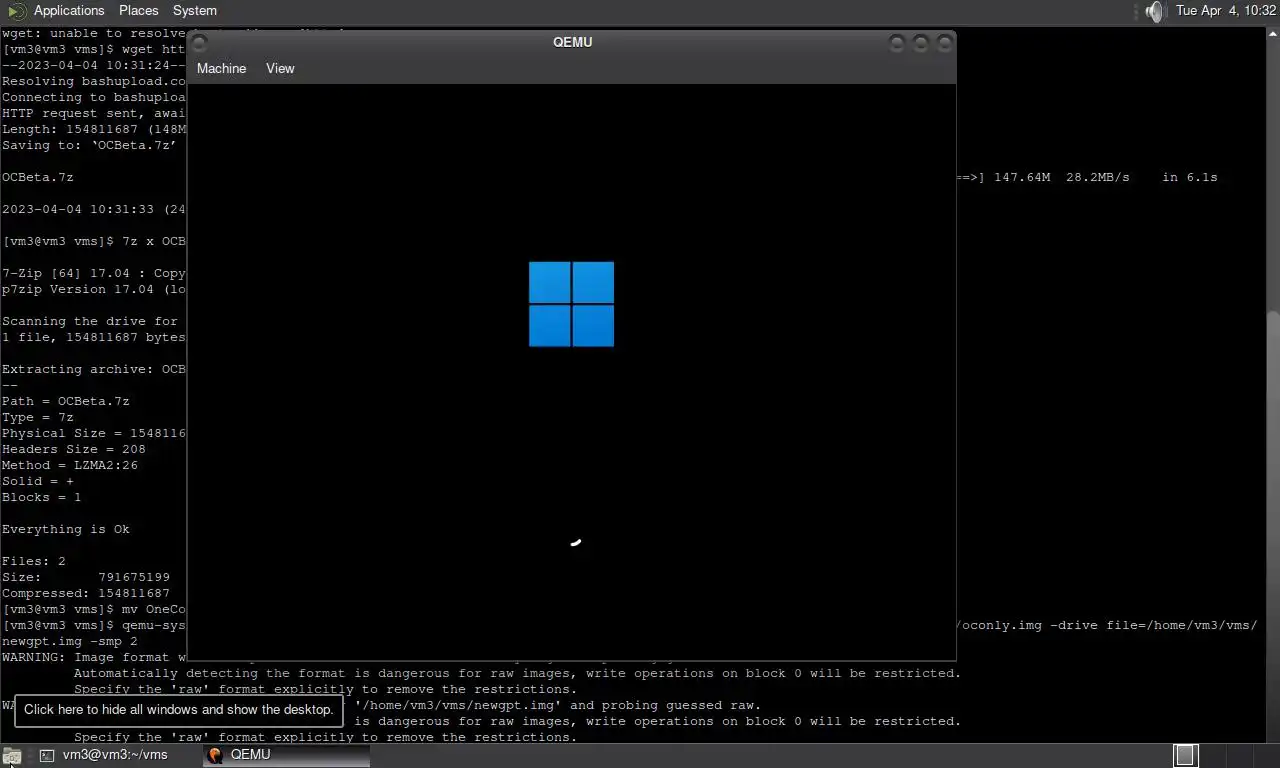Click the show desktop icon in bottom panel
1280x768 pixels.
tap(11, 755)
